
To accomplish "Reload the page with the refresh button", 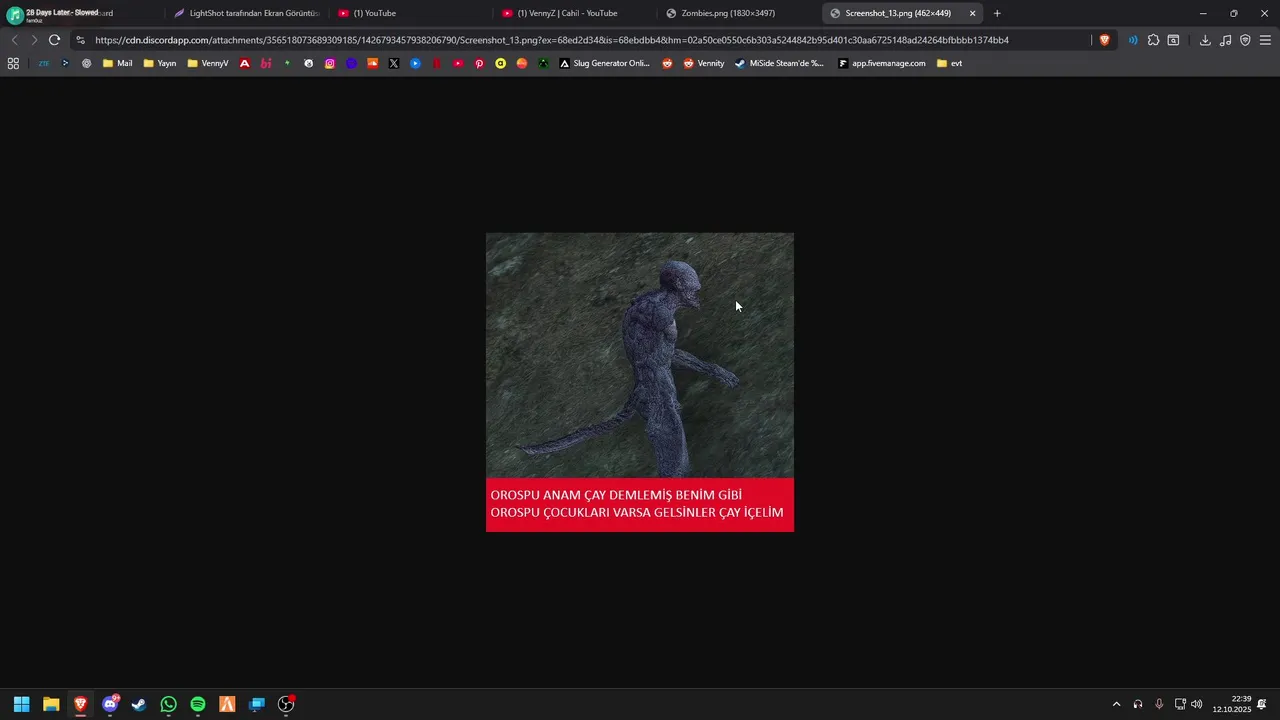I will coord(54,40).
